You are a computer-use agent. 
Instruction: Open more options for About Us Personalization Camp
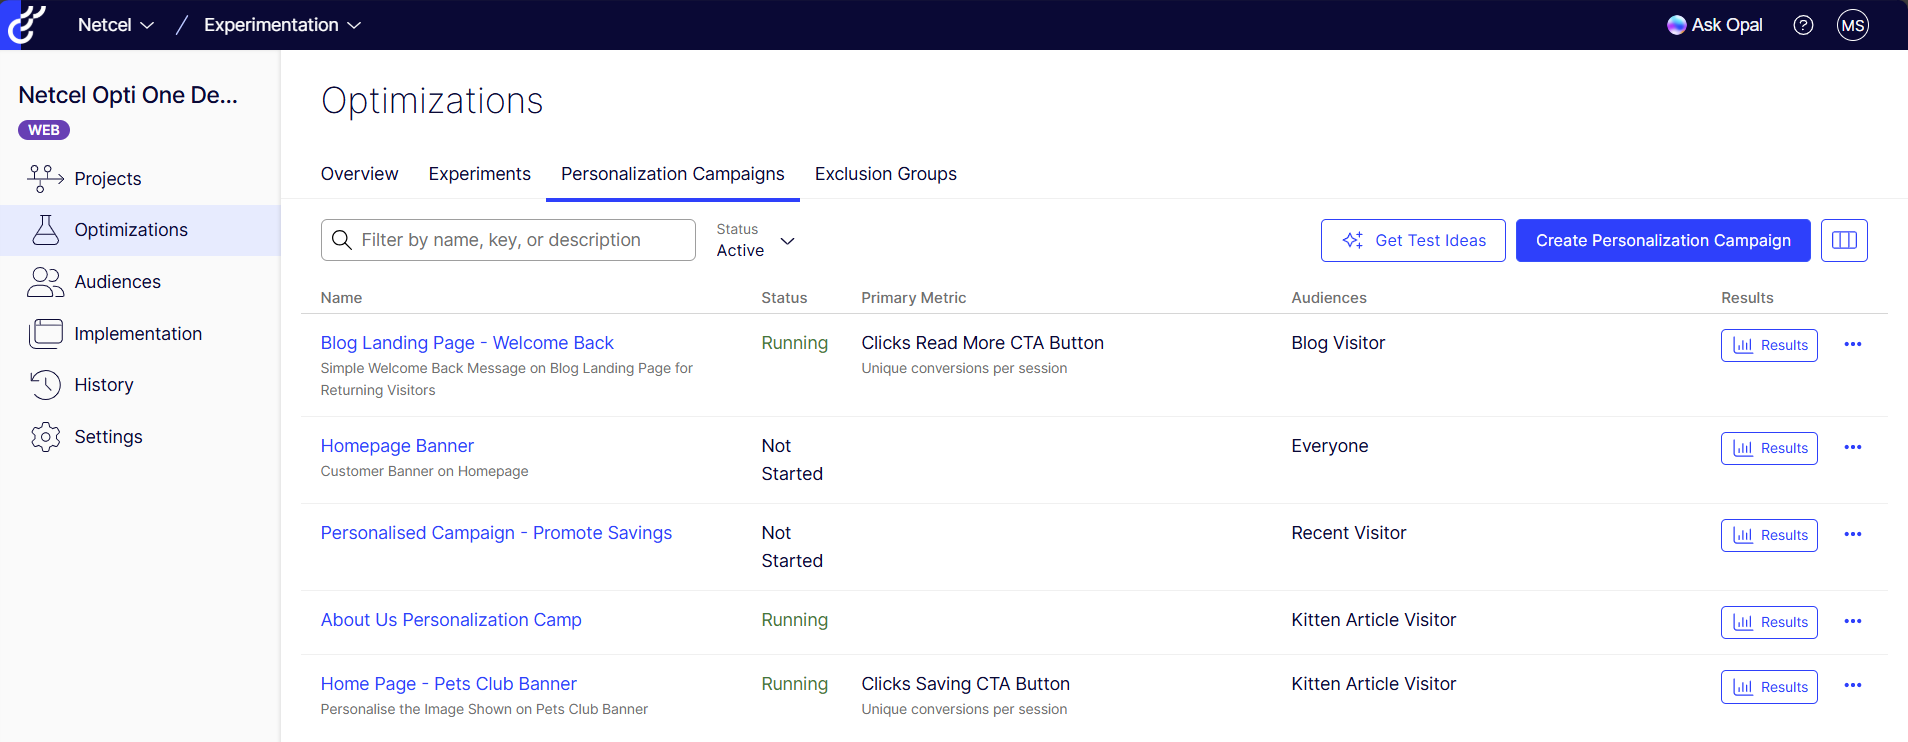pos(1853,621)
